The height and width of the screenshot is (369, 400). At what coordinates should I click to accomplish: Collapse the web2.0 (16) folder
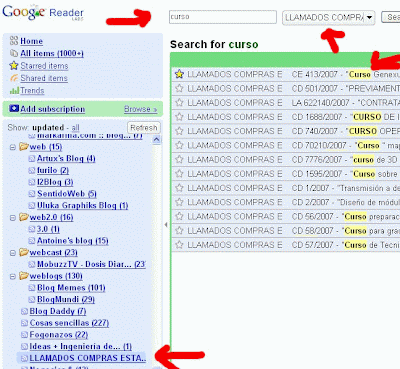(13, 218)
